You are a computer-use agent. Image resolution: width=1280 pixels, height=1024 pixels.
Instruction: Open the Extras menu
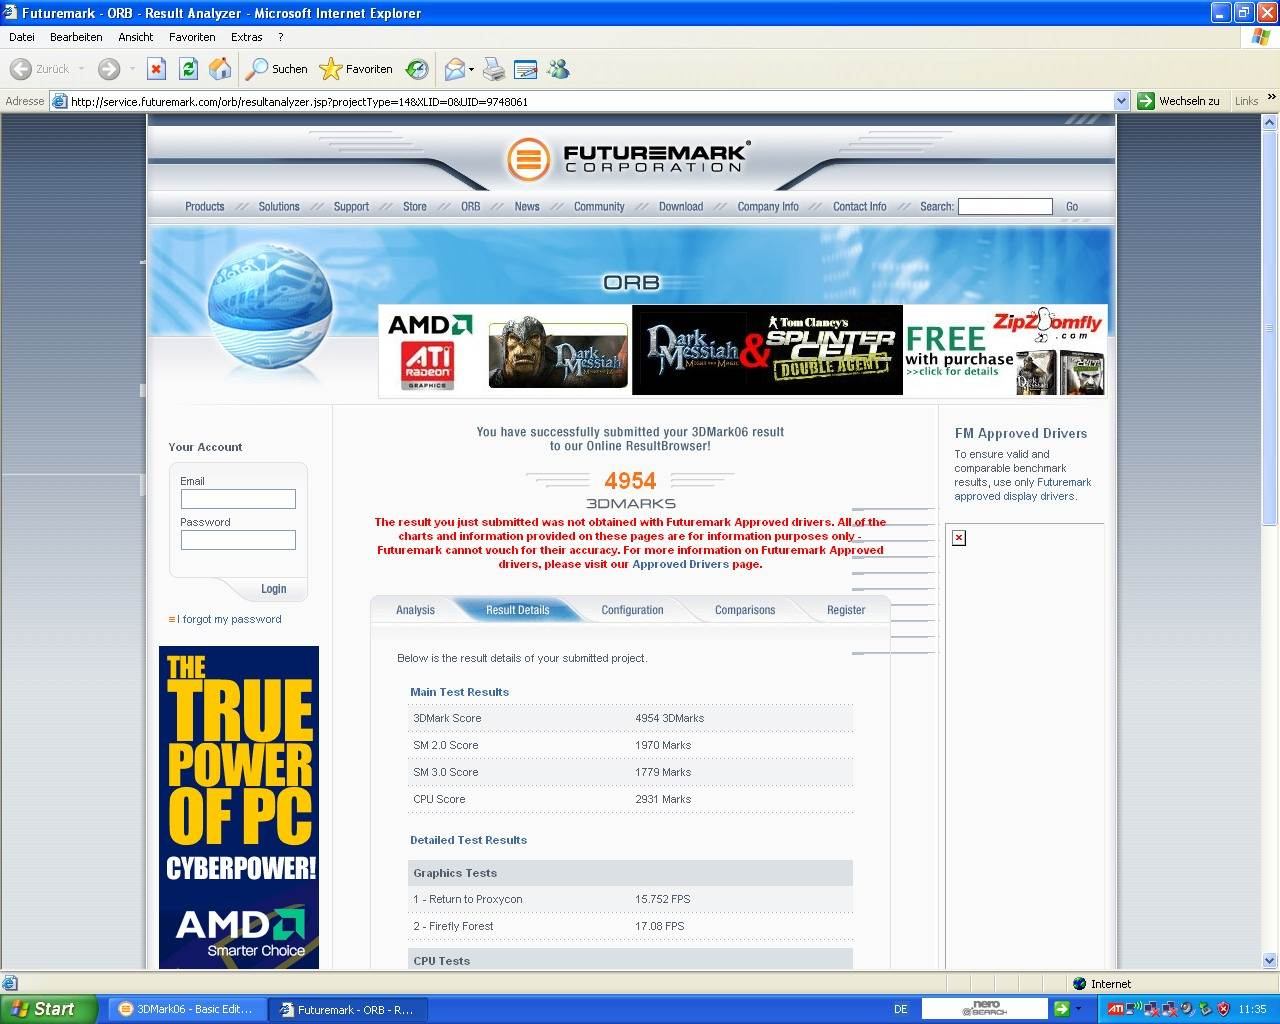point(247,37)
